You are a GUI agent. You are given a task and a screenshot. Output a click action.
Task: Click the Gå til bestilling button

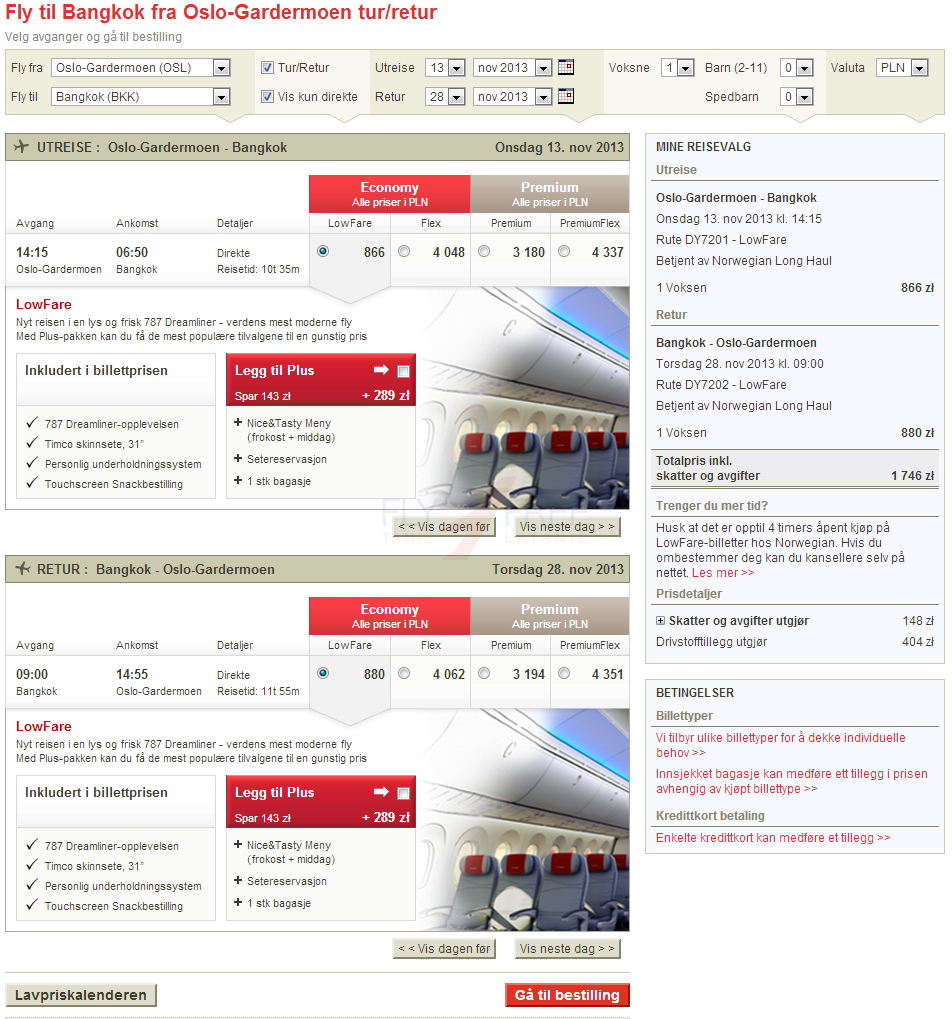(567, 995)
